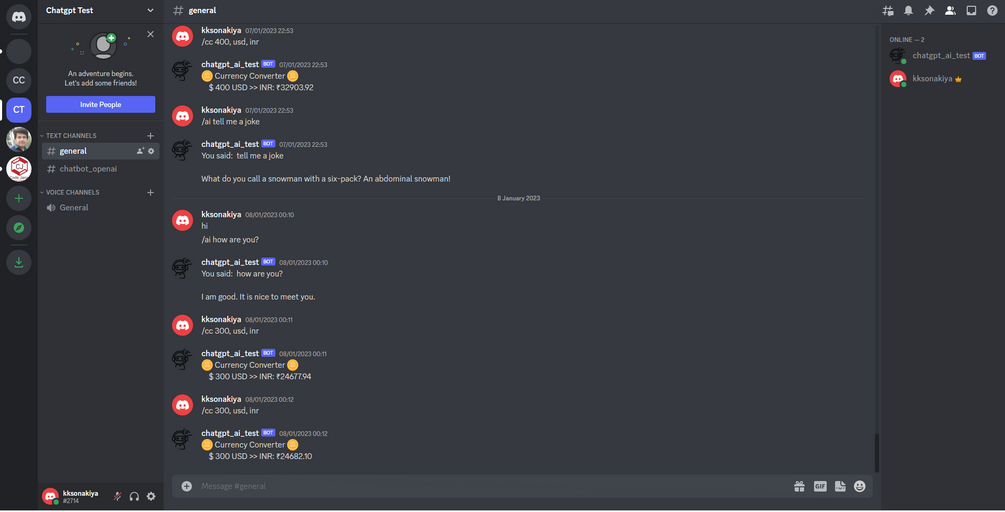Click the Invite People button
This screenshot has width=1005, height=512.
101,104
